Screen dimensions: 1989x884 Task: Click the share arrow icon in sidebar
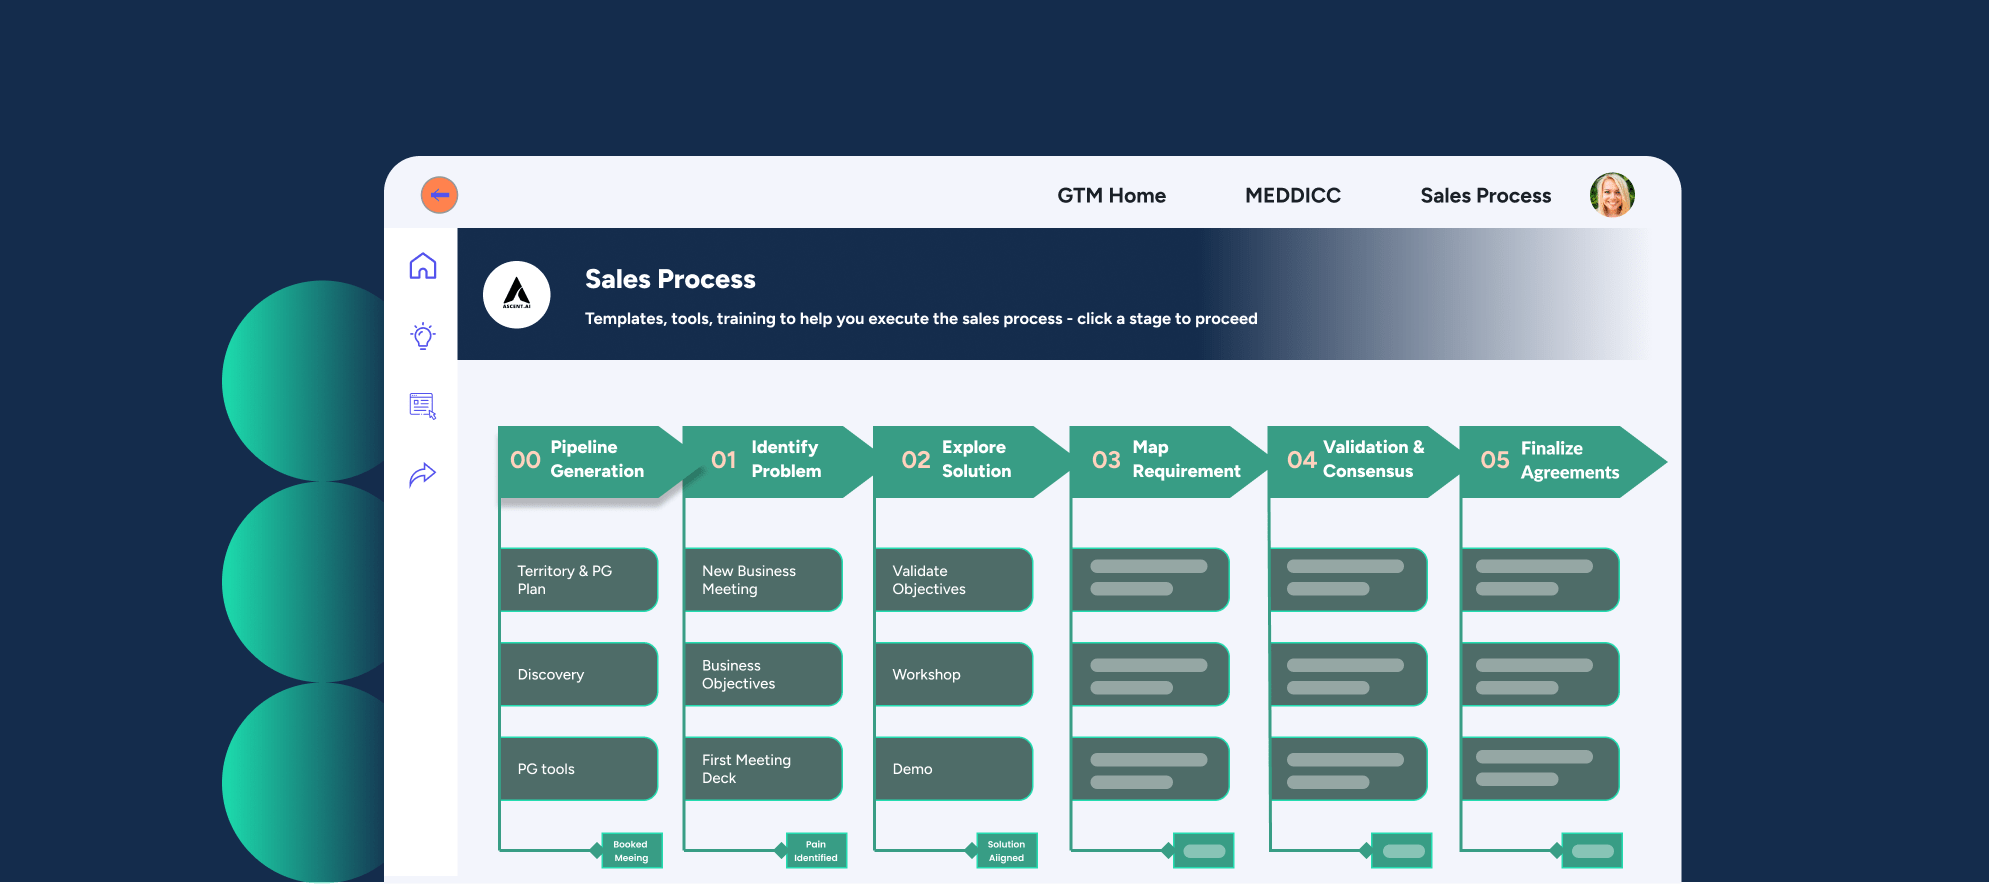pyautogui.click(x=423, y=475)
